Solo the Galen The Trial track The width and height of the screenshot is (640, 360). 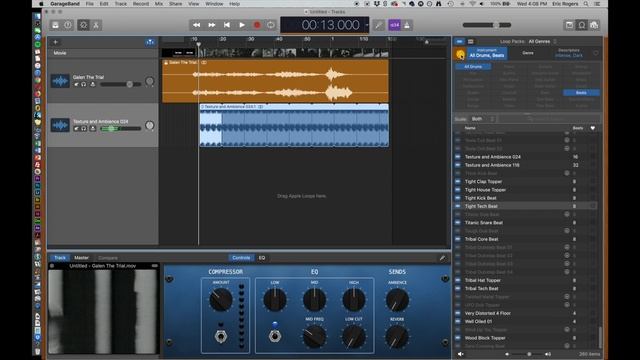tap(84, 84)
